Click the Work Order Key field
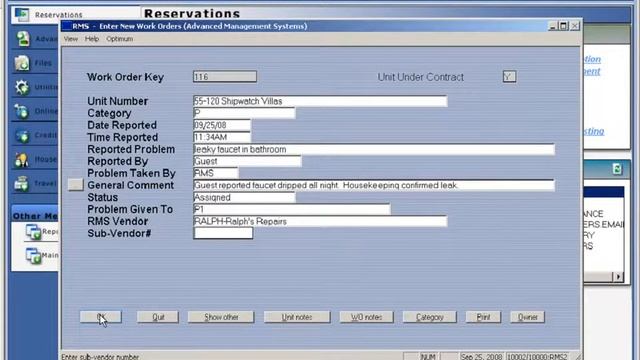This screenshot has height=360, width=640. tap(225, 77)
